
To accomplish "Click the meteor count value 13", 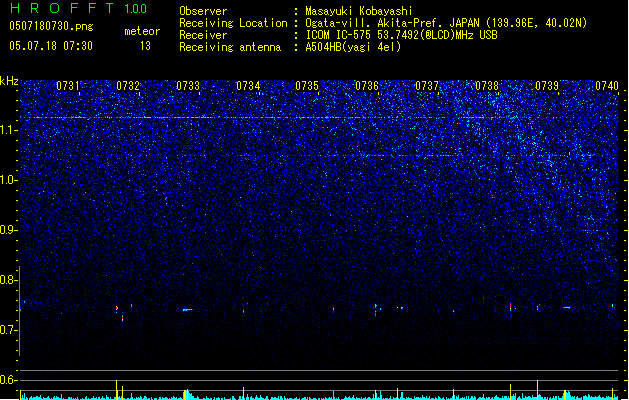I will tap(145, 46).
